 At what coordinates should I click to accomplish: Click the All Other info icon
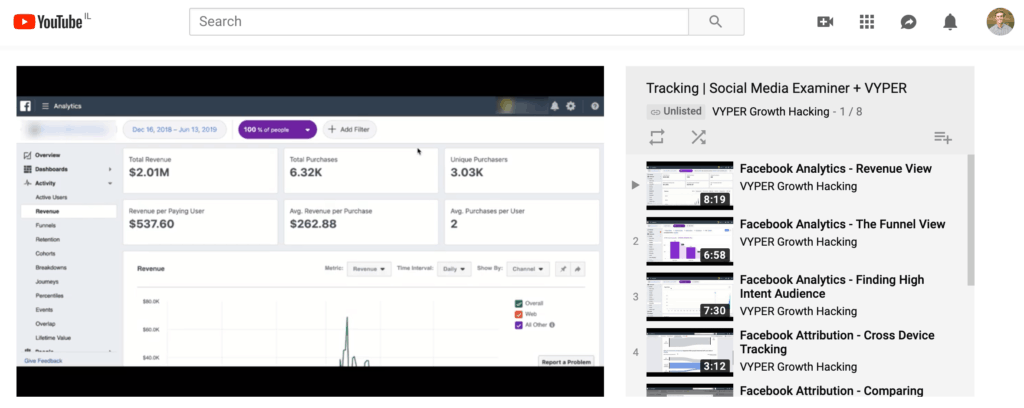(x=552, y=324)
